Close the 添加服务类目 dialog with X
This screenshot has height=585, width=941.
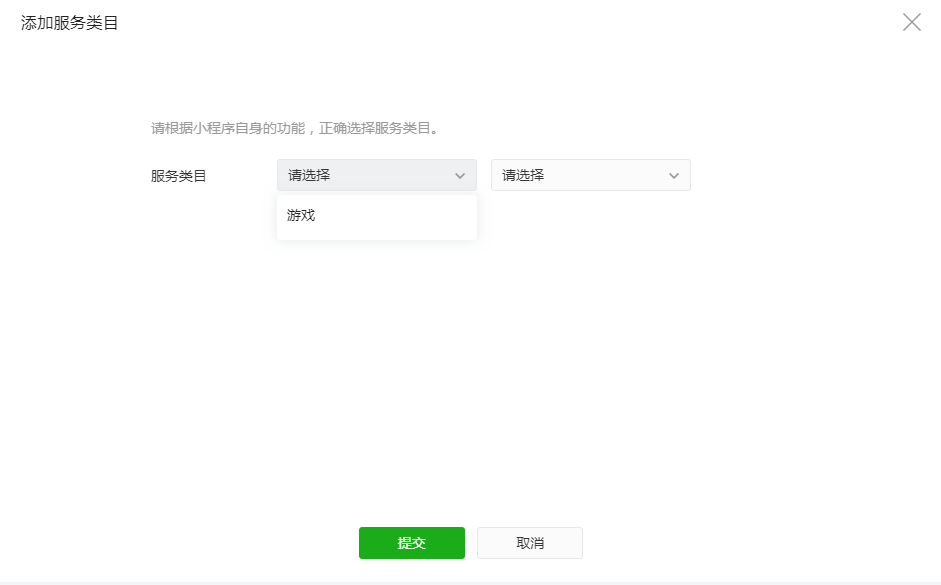pos(912,22)
